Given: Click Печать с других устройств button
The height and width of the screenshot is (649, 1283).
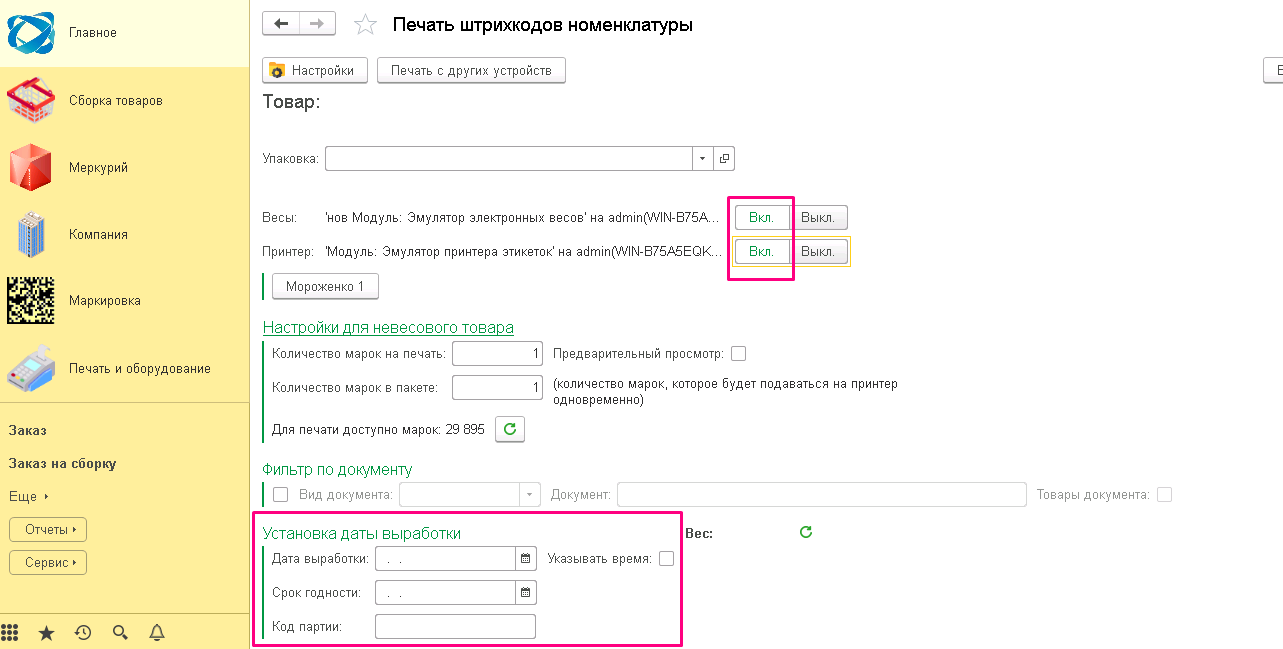Looking at the screenshot, I should click(471, 70).
